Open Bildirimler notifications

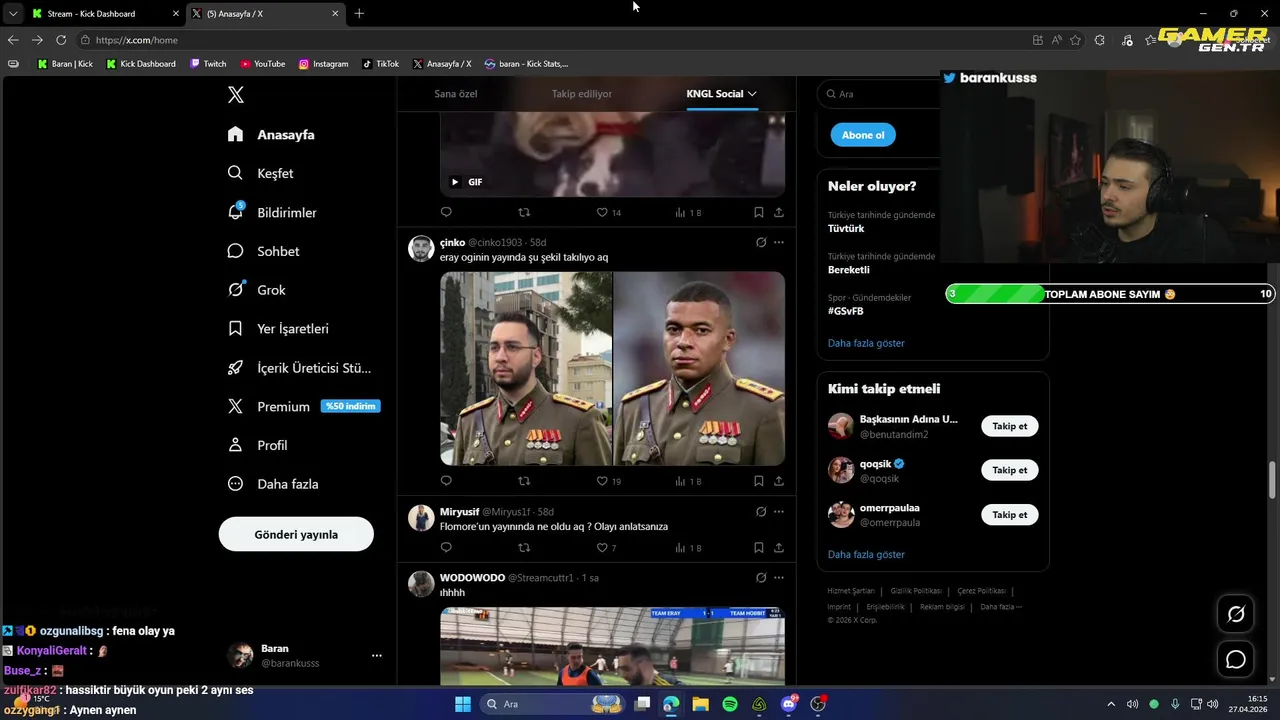[x=272, y=212]
